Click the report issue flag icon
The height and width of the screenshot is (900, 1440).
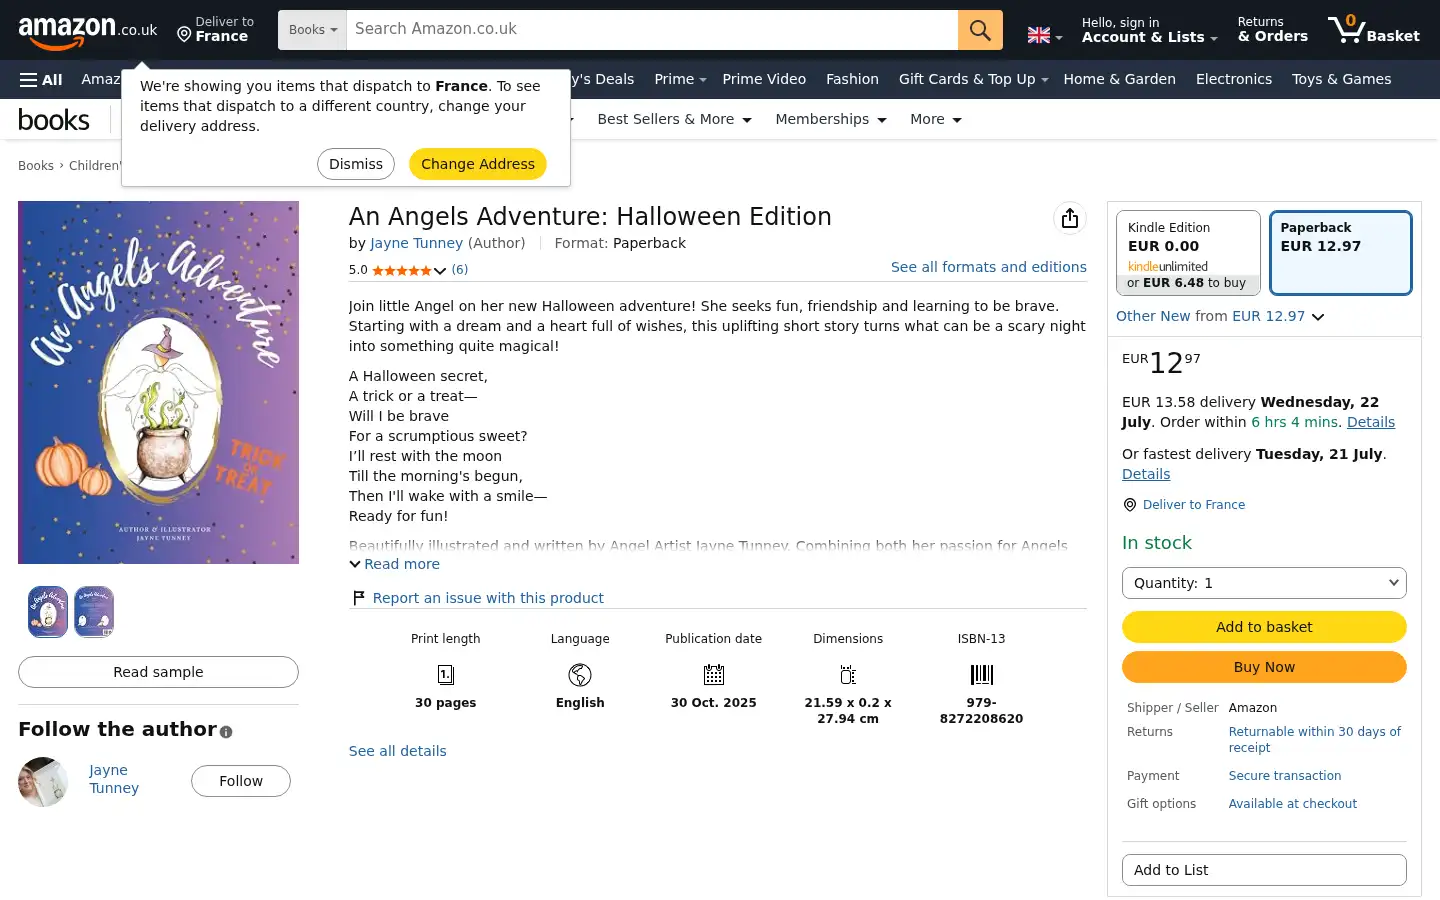pos(358,598)
